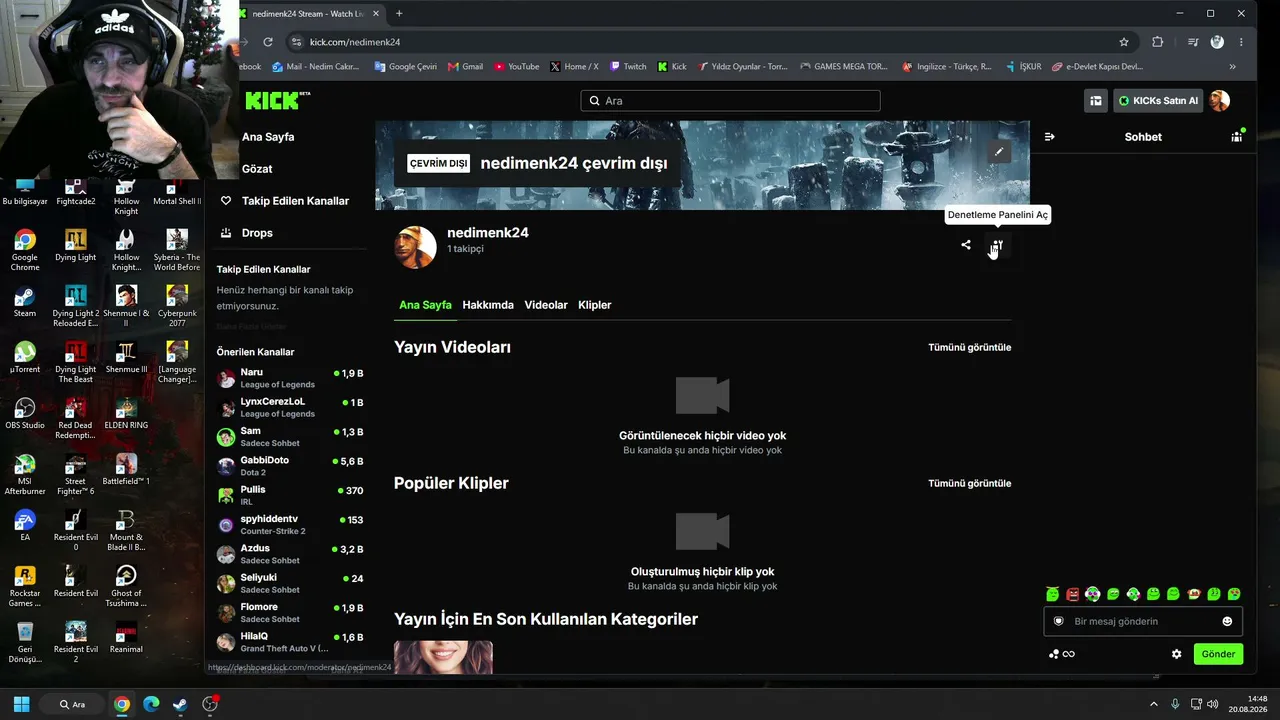Click the Chrome address bar
Screen dimensions: 1280x720
[x=710, y=42]
